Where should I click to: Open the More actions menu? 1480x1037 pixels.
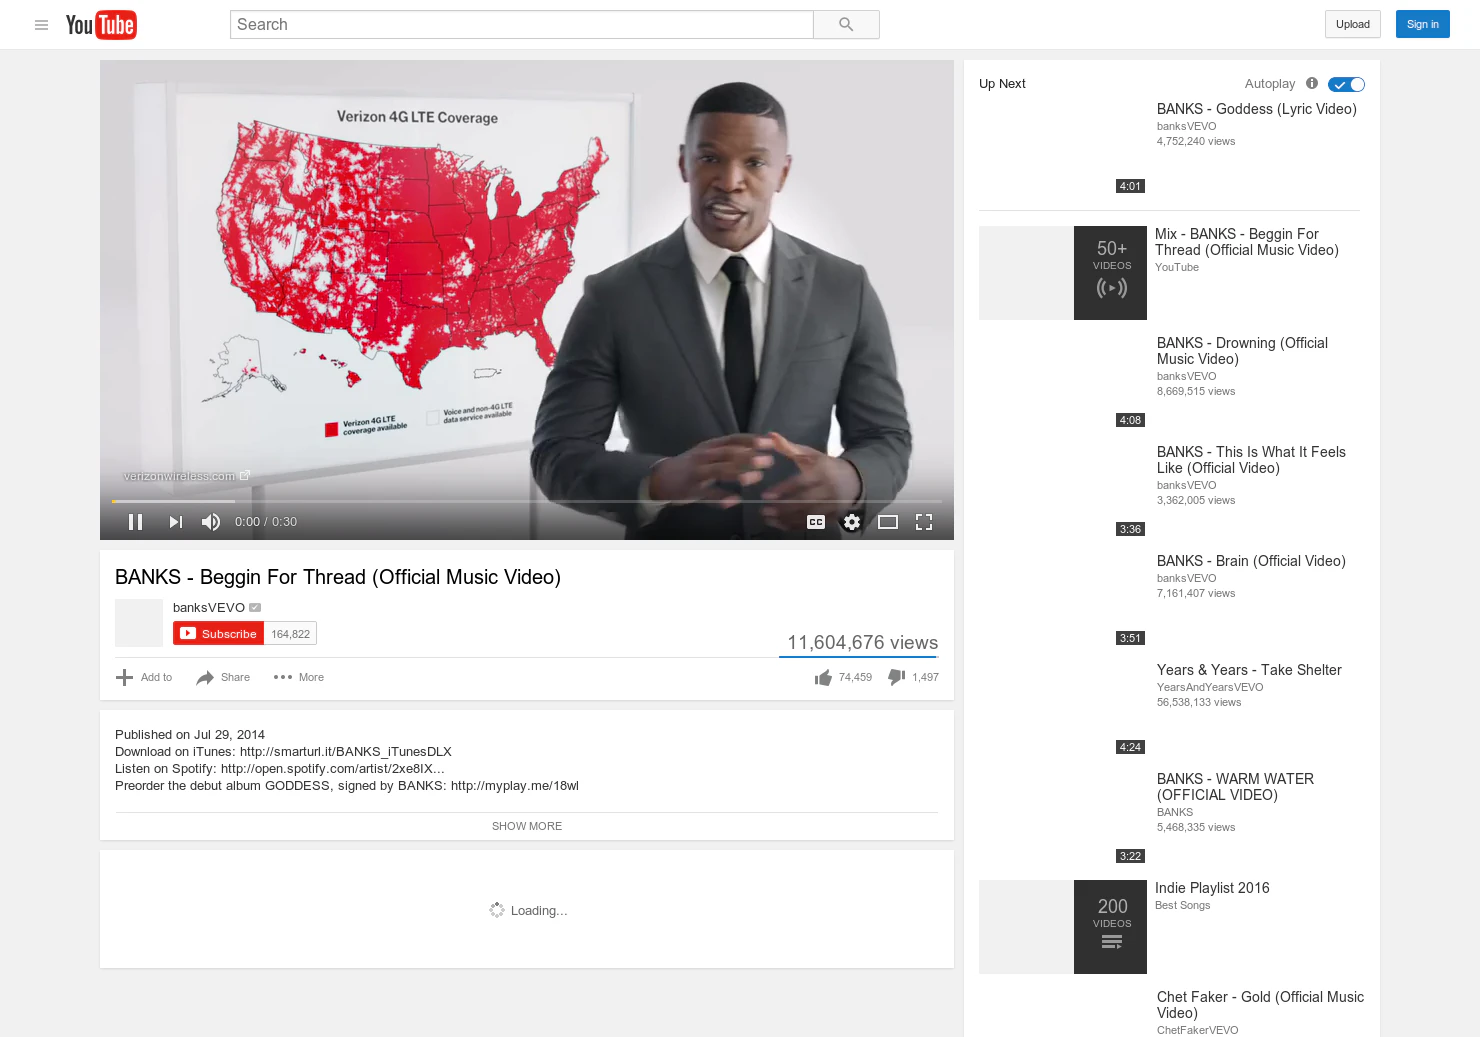(298, 678)
